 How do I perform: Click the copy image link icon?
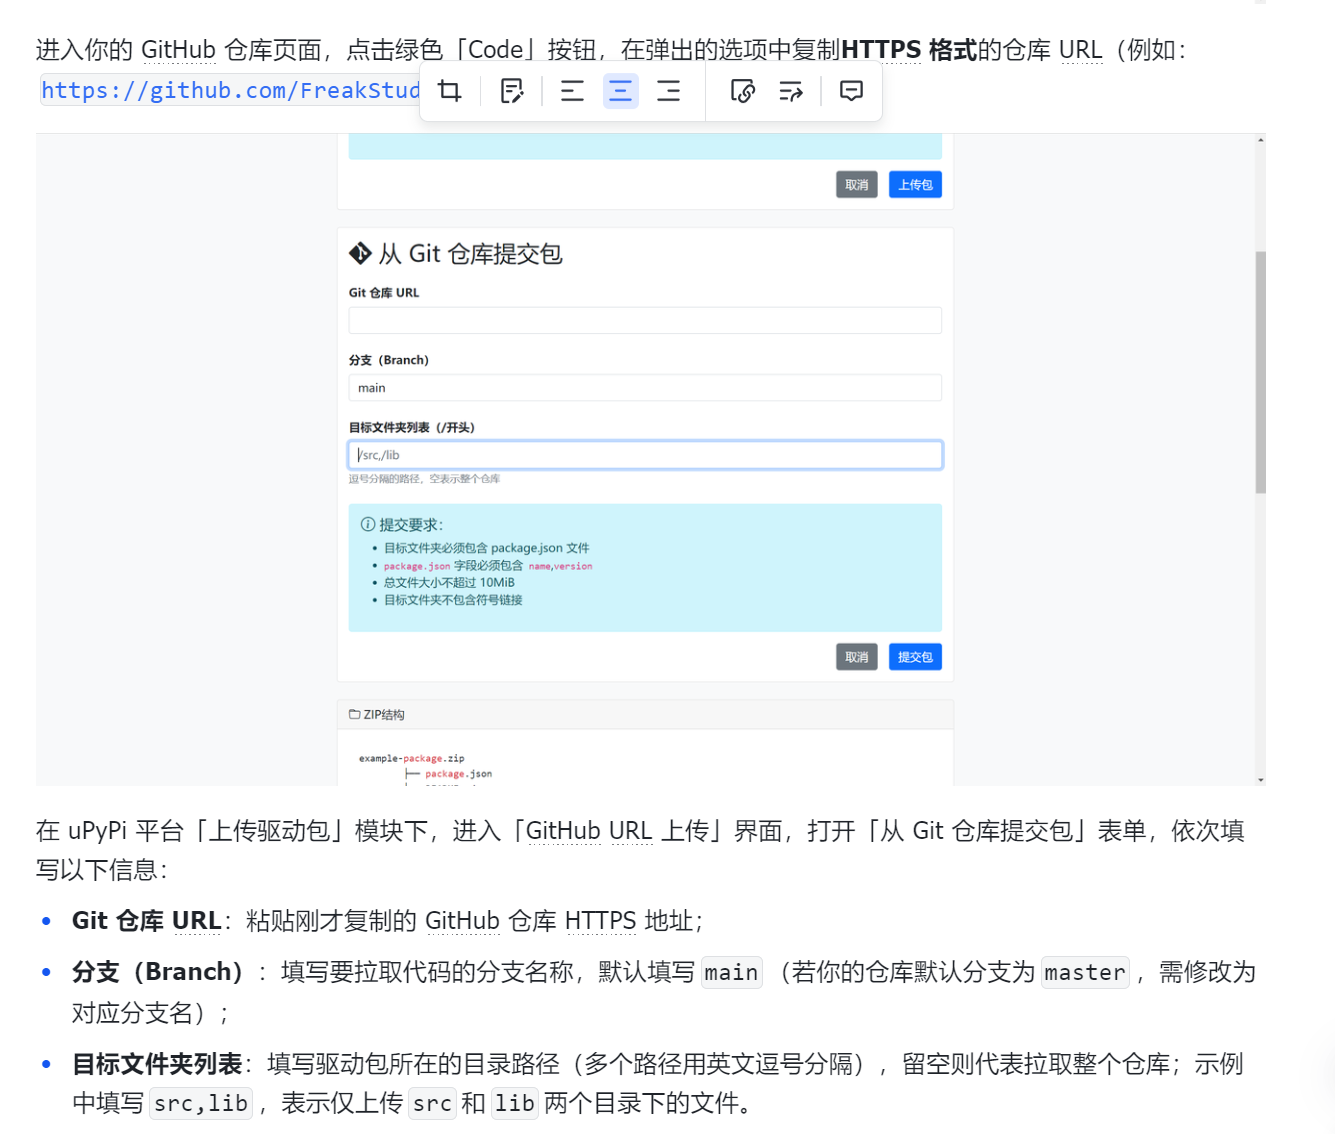(x=742, y=92)
